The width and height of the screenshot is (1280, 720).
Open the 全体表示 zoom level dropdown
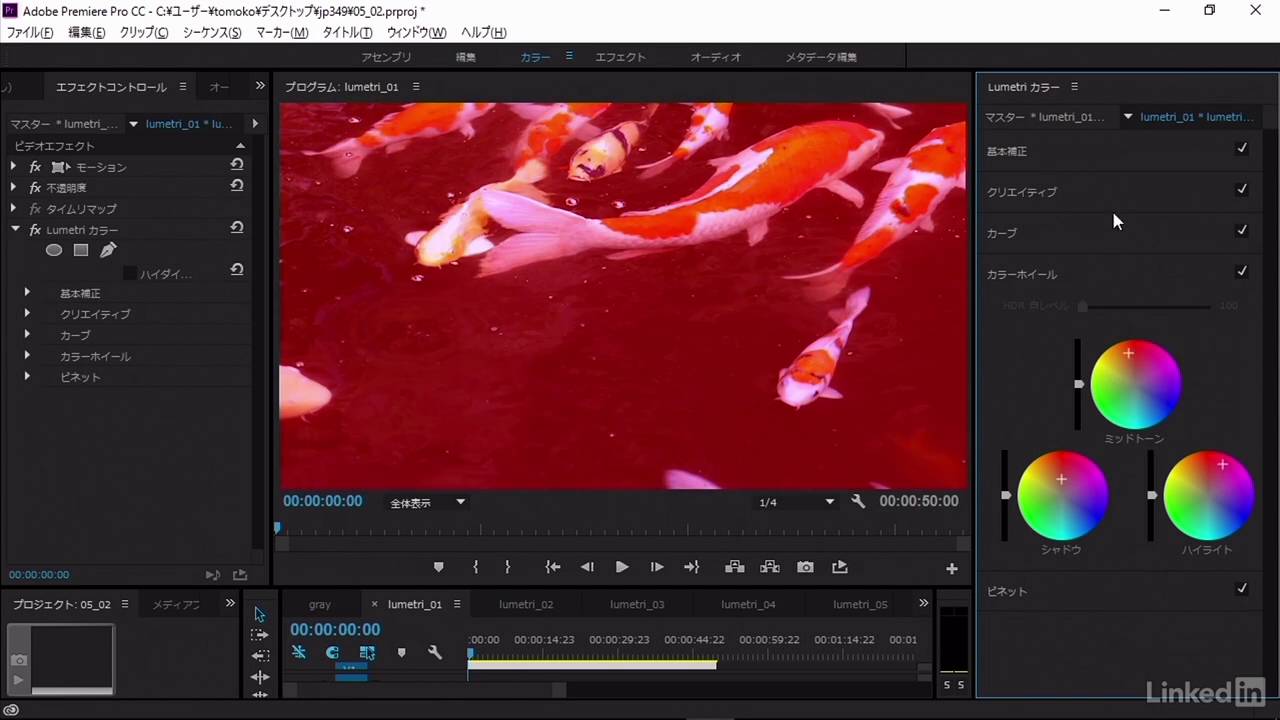click(428, 503)
